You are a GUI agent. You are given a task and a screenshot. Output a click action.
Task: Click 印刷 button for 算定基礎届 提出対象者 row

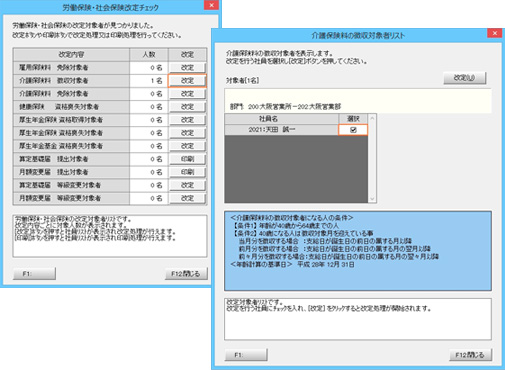click(187, 159)
